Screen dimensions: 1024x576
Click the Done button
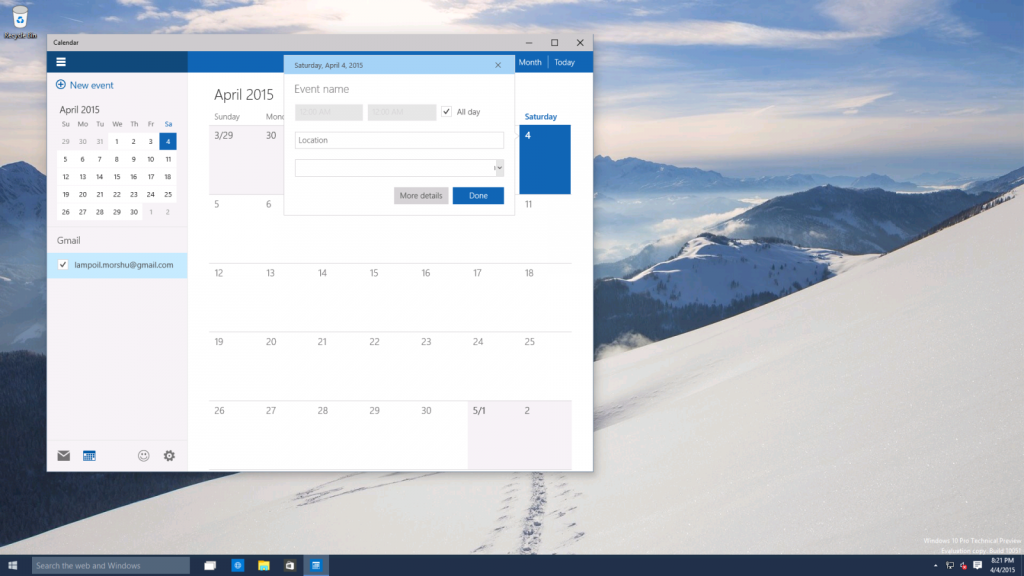478,195
